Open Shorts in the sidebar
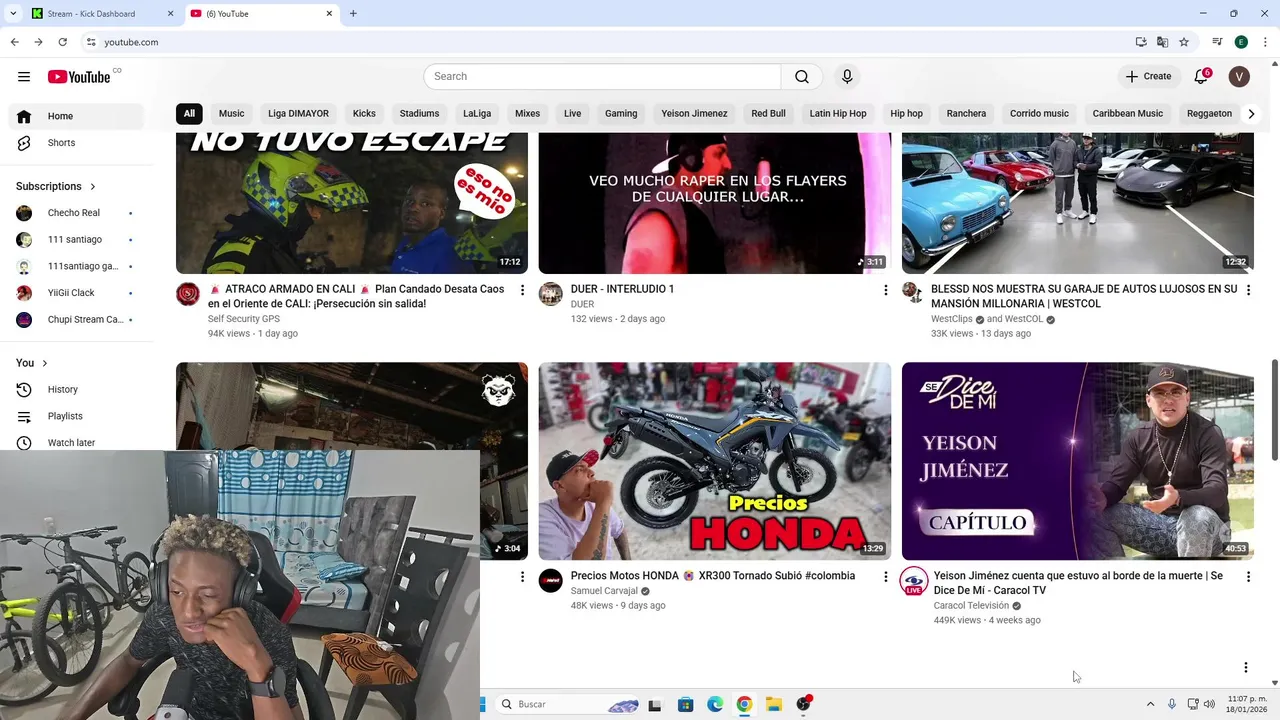 tap(76, 143)
